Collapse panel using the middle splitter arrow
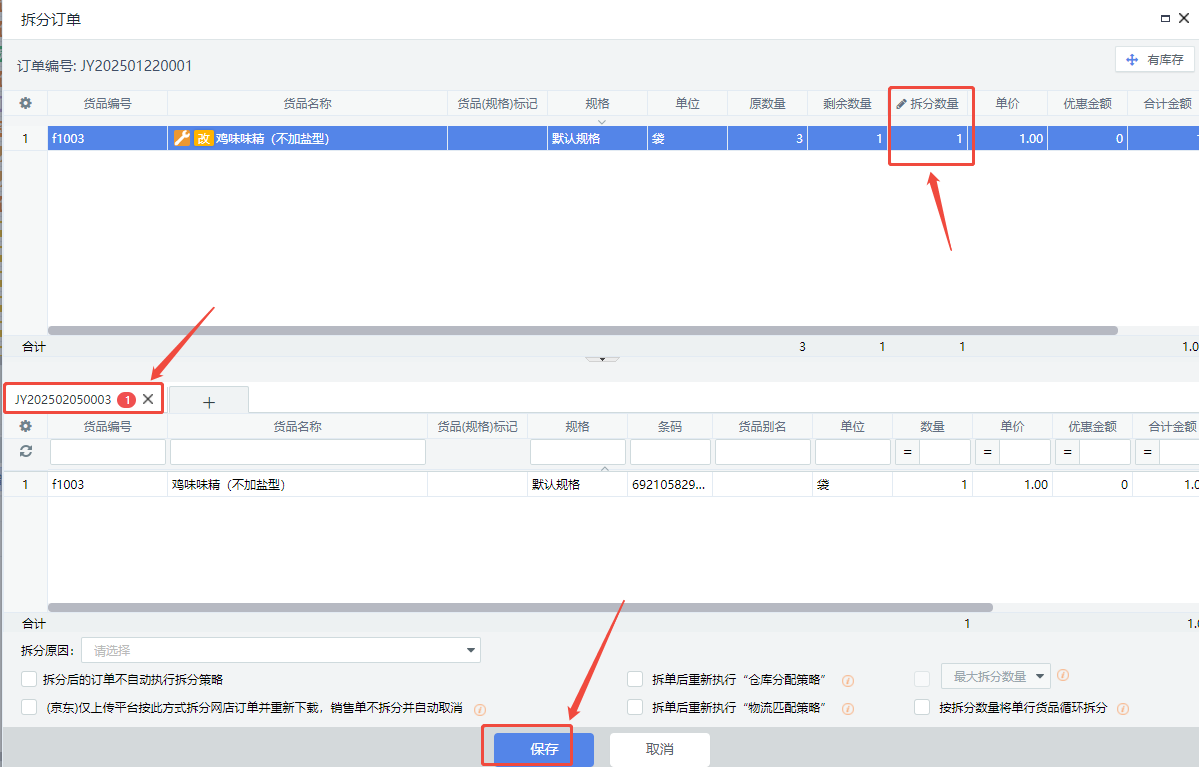 [601, 358]
